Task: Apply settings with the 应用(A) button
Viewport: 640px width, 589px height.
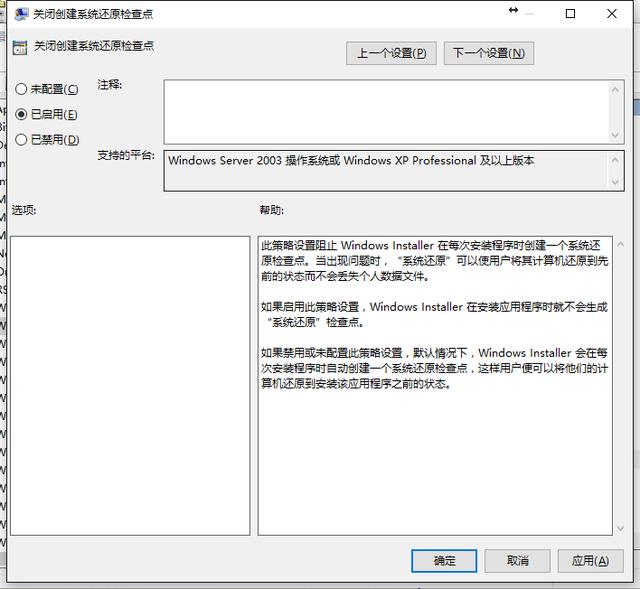Action: click(591, 561)
